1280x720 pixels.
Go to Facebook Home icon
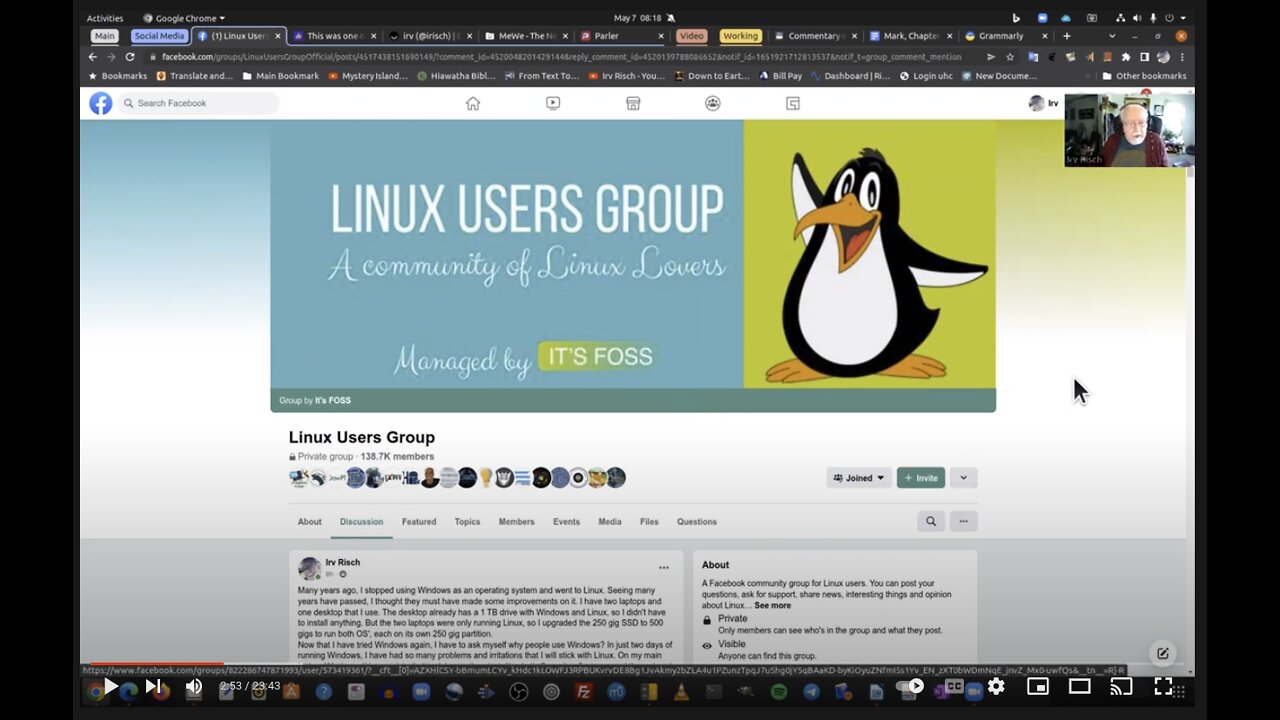473,103
